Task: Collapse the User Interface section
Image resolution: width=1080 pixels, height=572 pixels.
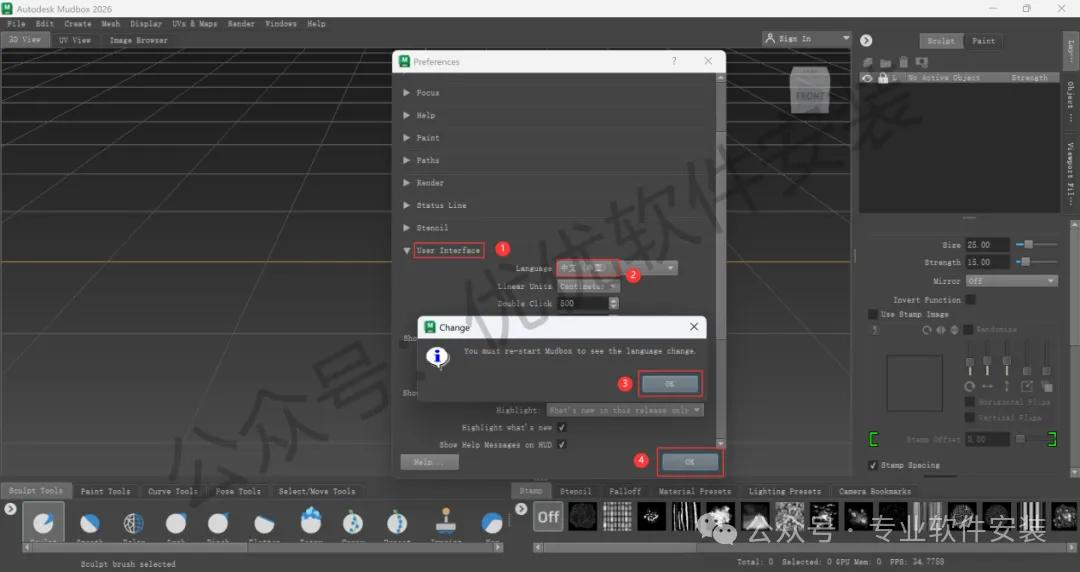Action: [x=406, y=250]
